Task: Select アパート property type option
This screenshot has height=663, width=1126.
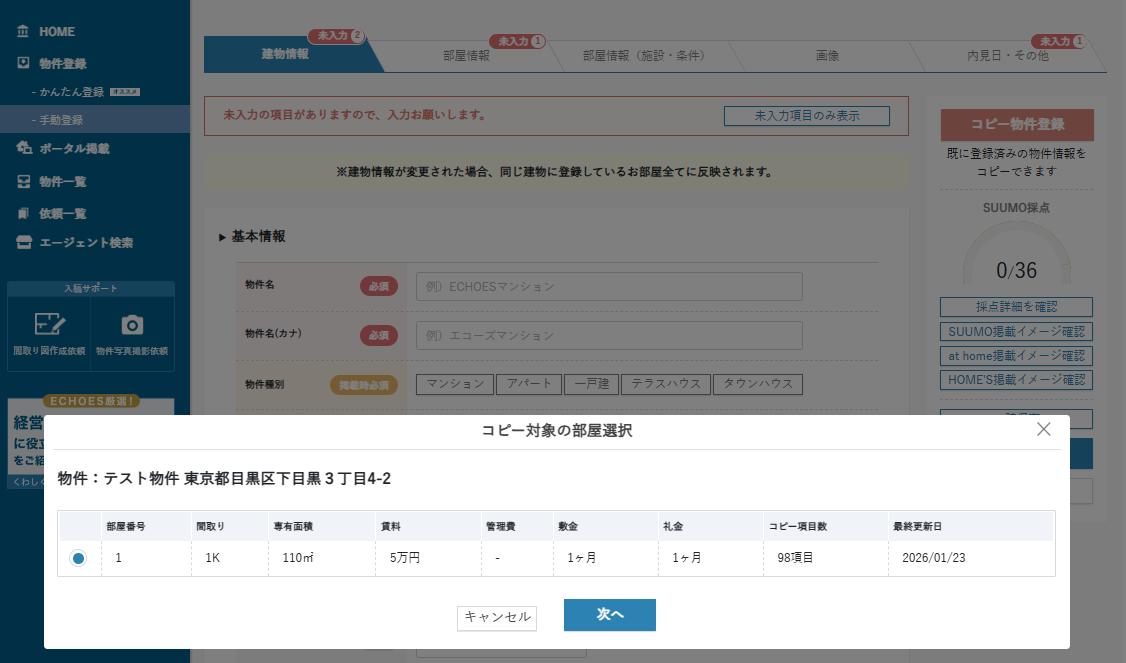Action: tap(528, 384)
